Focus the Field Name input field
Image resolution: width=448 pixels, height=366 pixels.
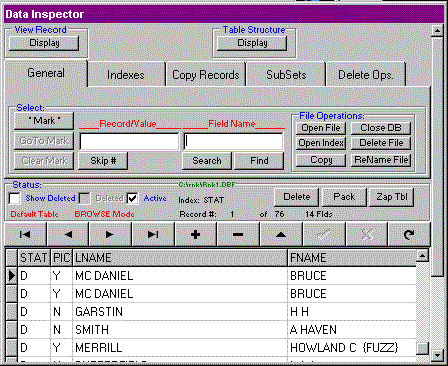coord(233,142)
